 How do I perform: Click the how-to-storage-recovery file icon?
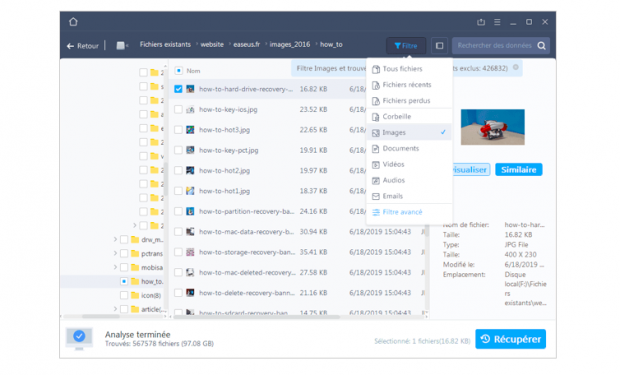(x=190, y=252)
